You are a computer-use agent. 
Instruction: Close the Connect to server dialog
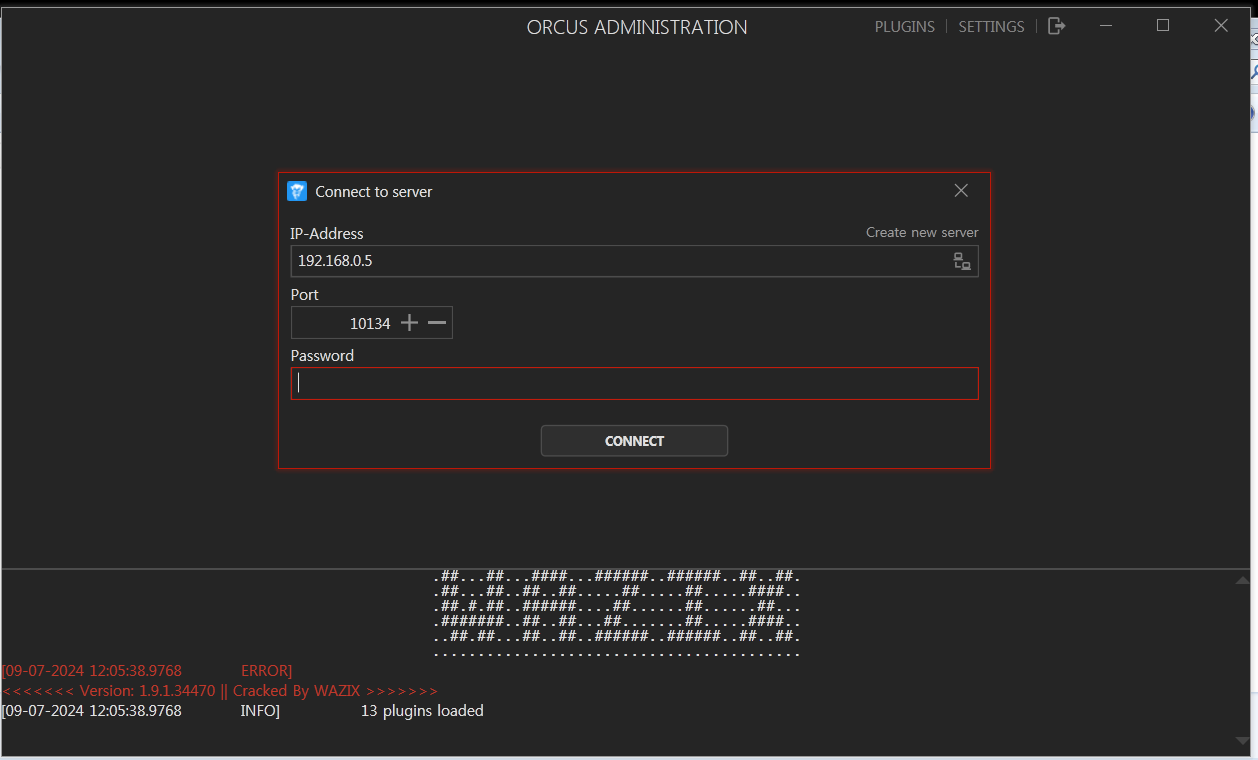click(x=961, y=190)
